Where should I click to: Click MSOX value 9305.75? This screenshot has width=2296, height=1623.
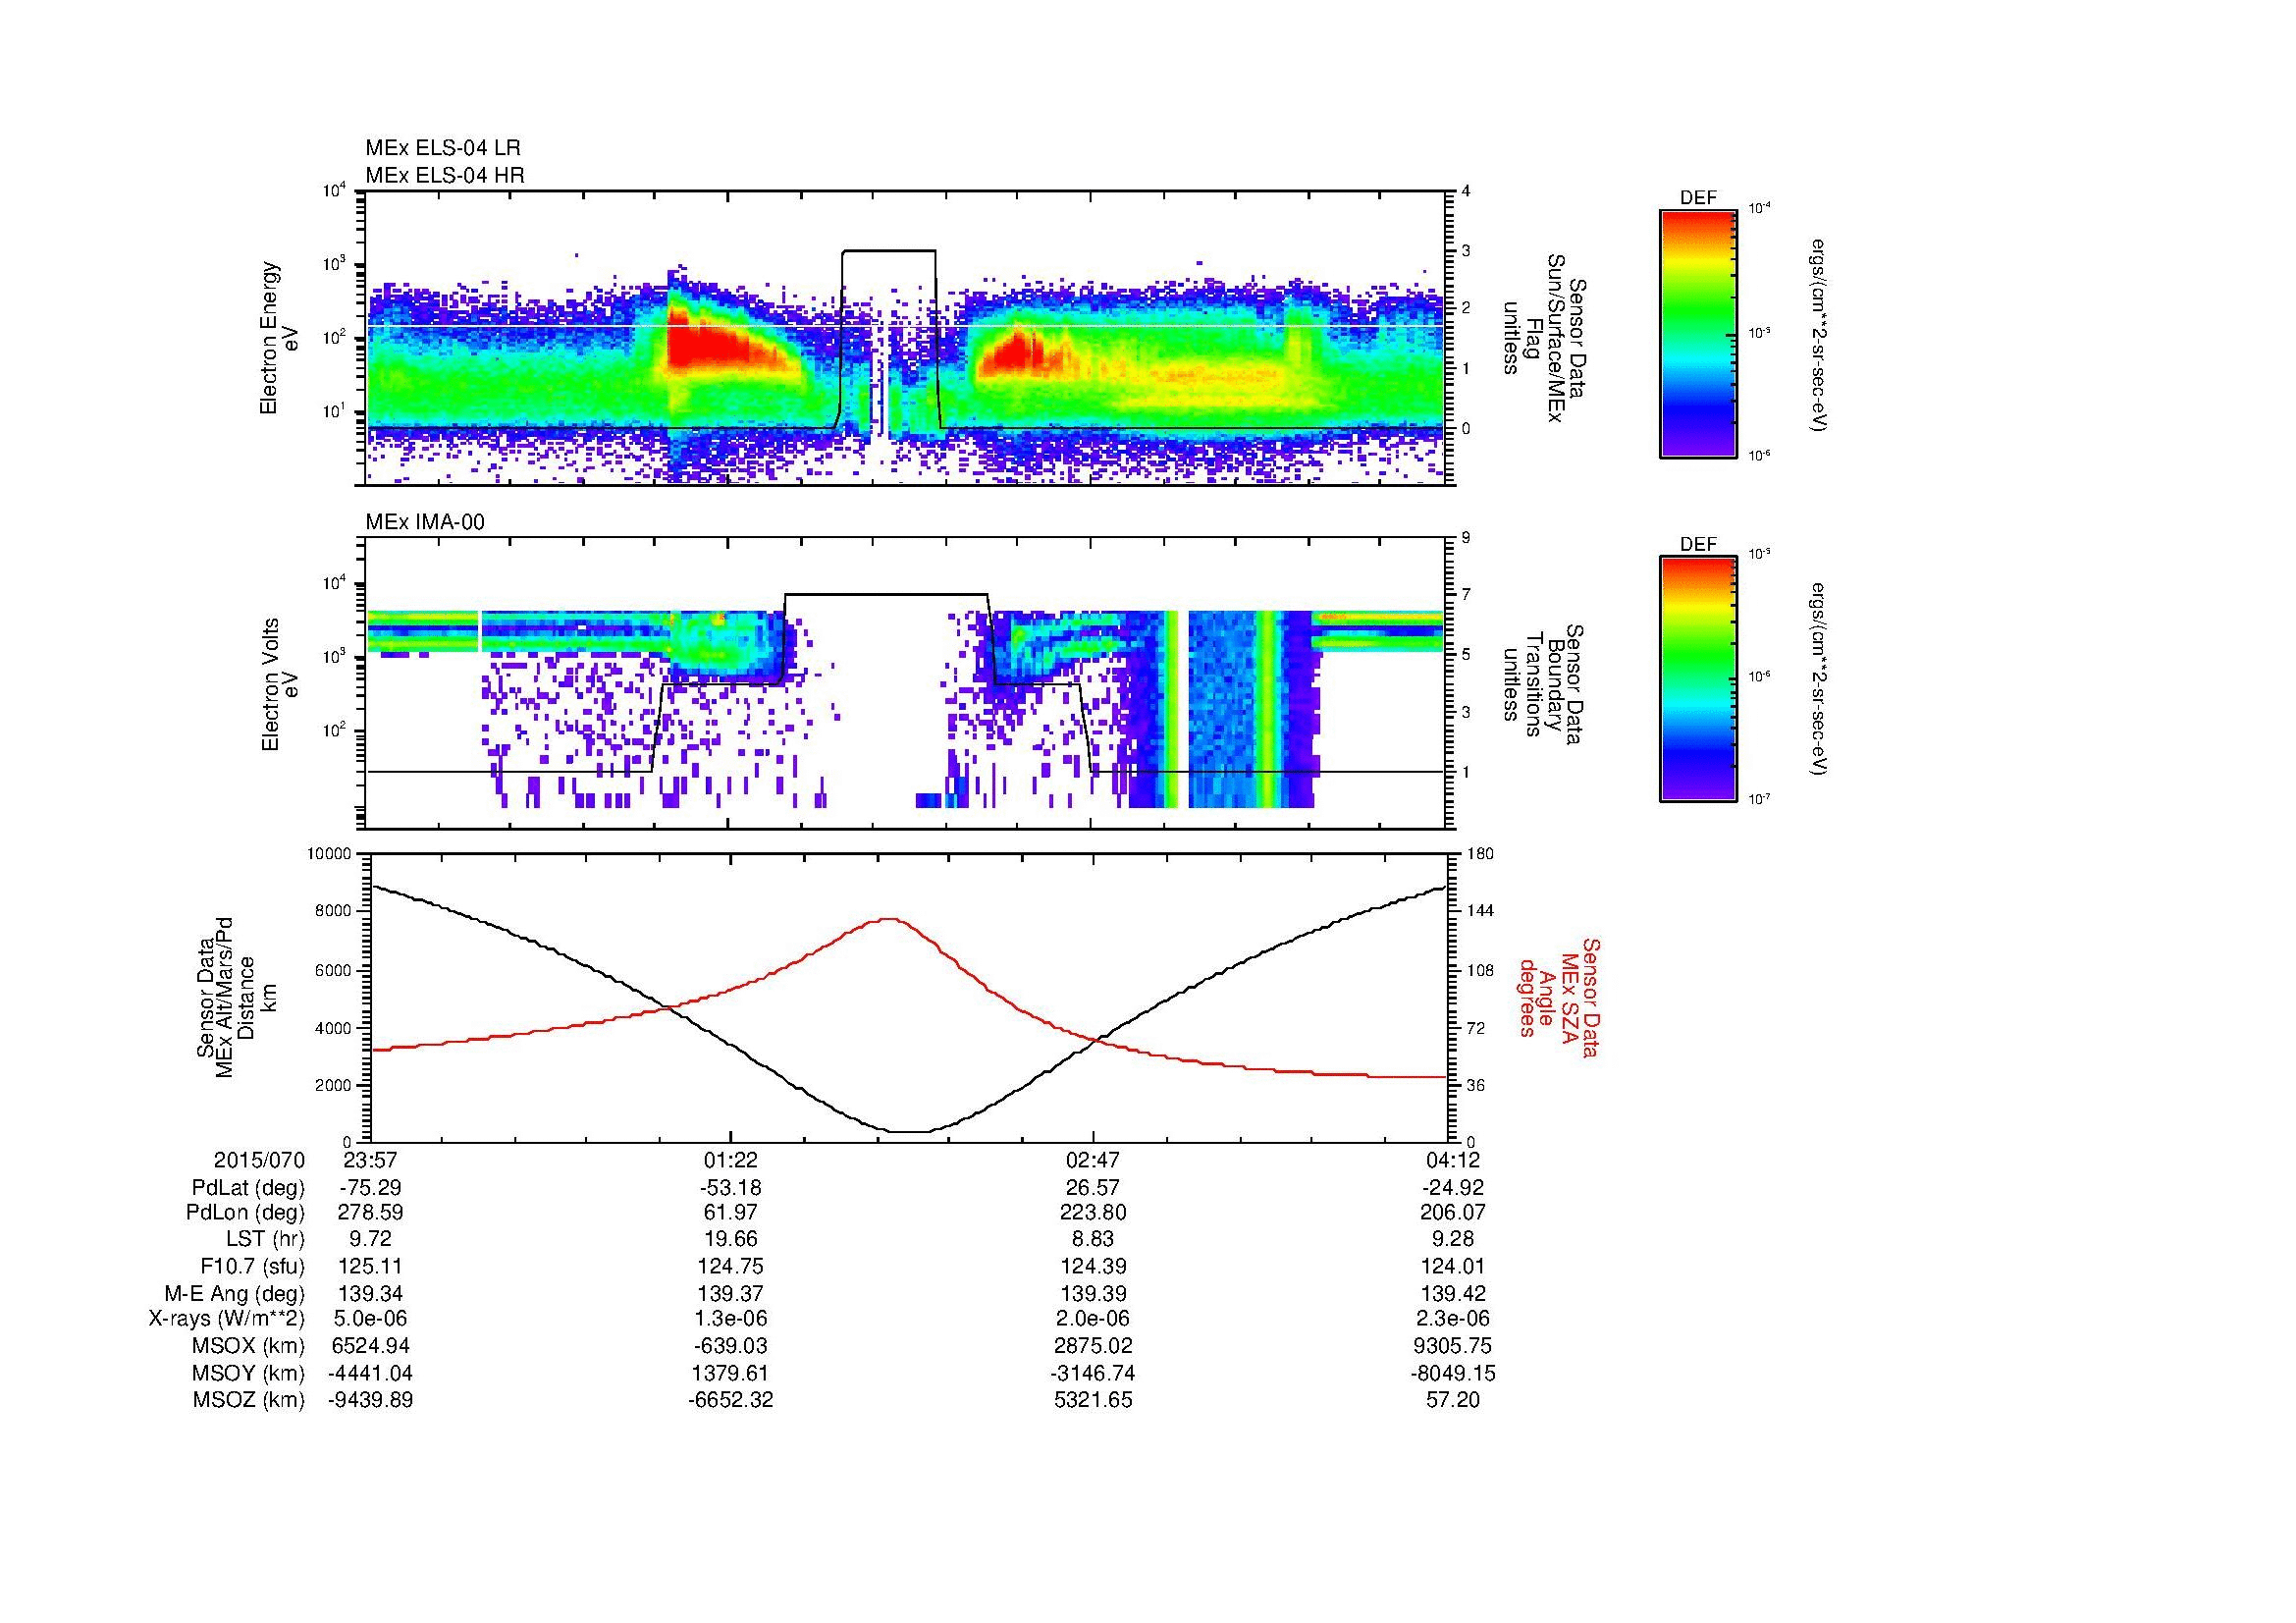click(1454, 1346)
